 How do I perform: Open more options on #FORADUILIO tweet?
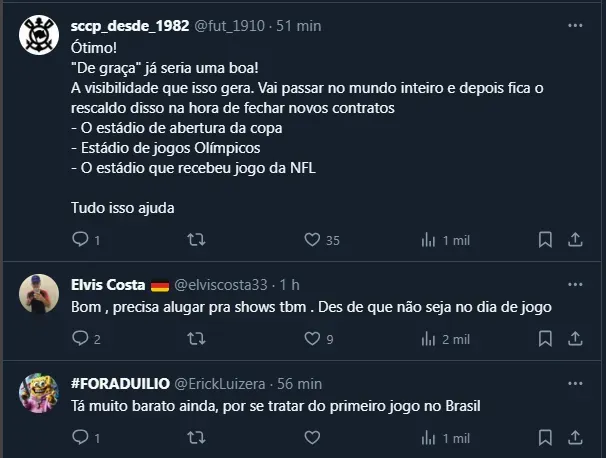click(x=575, y=383)
